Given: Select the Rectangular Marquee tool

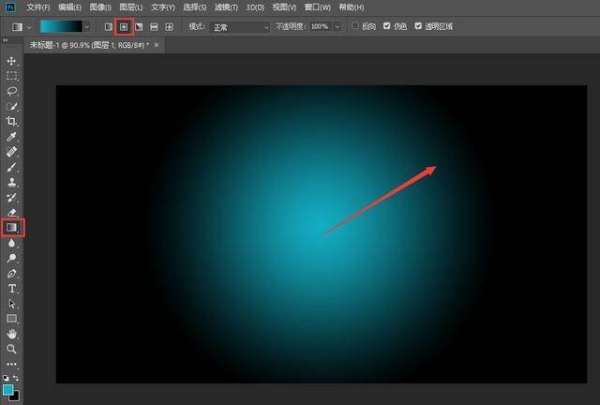Looking at the screenshot, I should coord(12,76).
